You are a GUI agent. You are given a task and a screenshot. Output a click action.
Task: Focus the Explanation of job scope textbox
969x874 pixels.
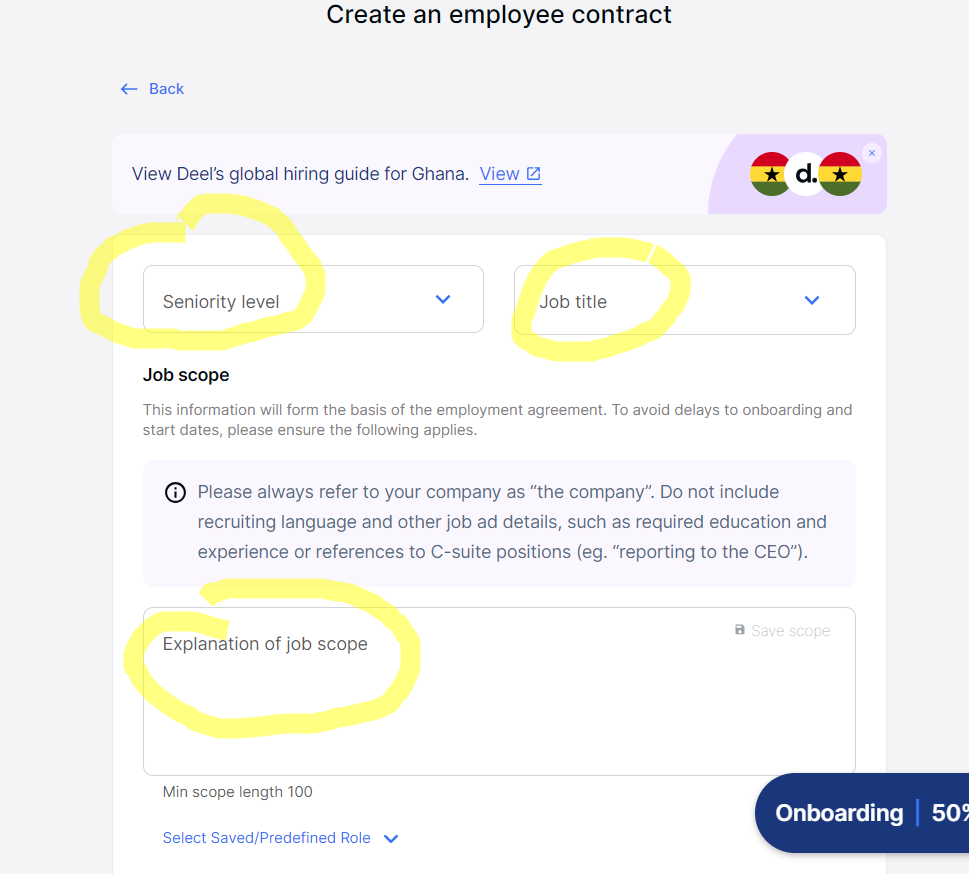click(x=499, y=700)
